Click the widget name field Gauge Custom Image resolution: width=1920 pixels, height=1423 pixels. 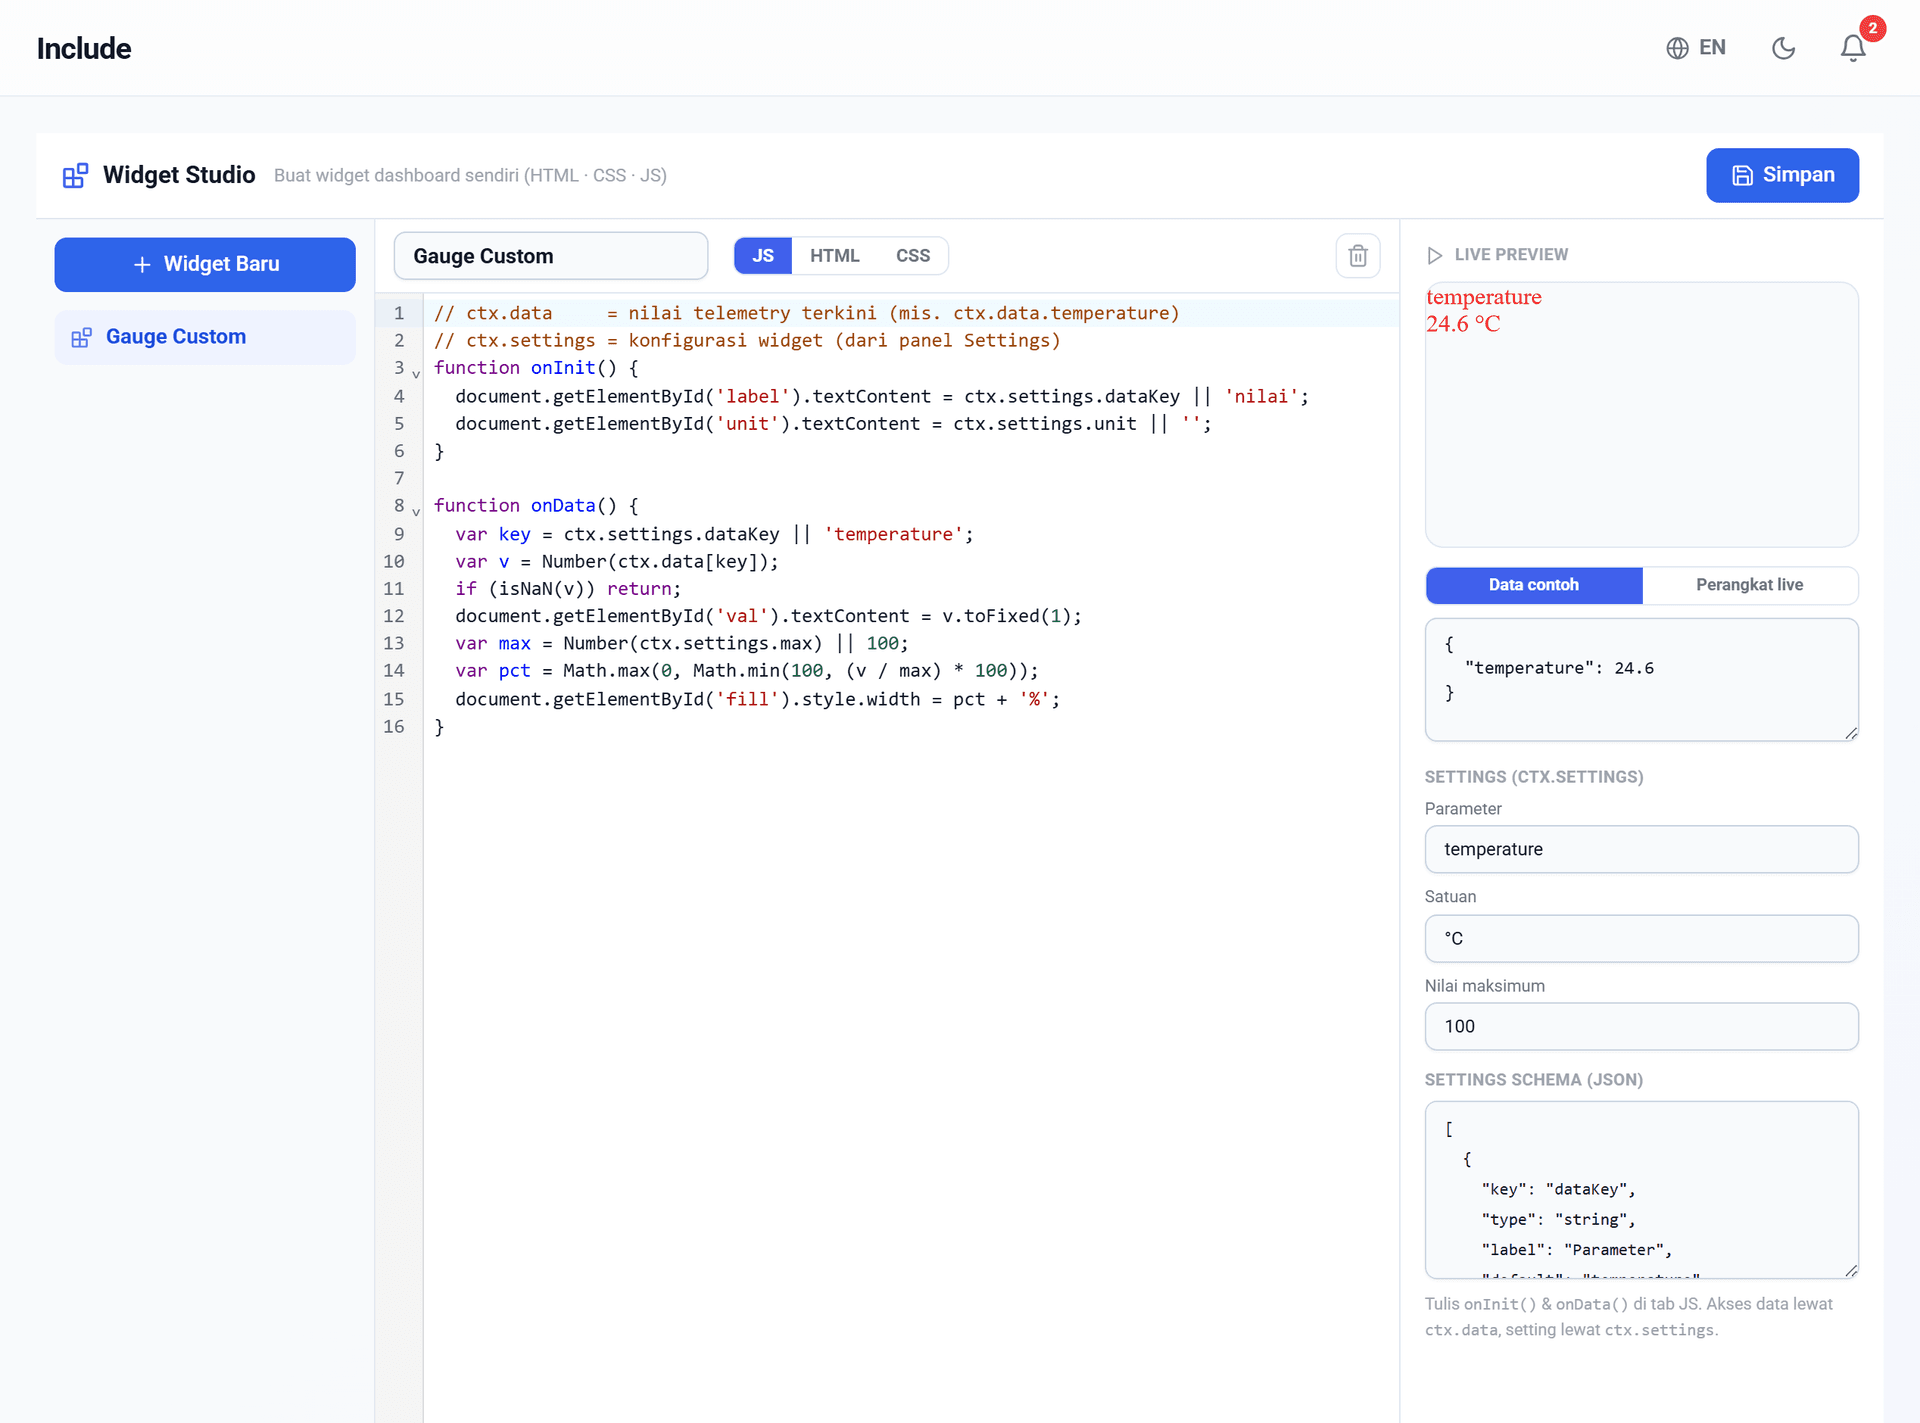(x=550, y=256)
